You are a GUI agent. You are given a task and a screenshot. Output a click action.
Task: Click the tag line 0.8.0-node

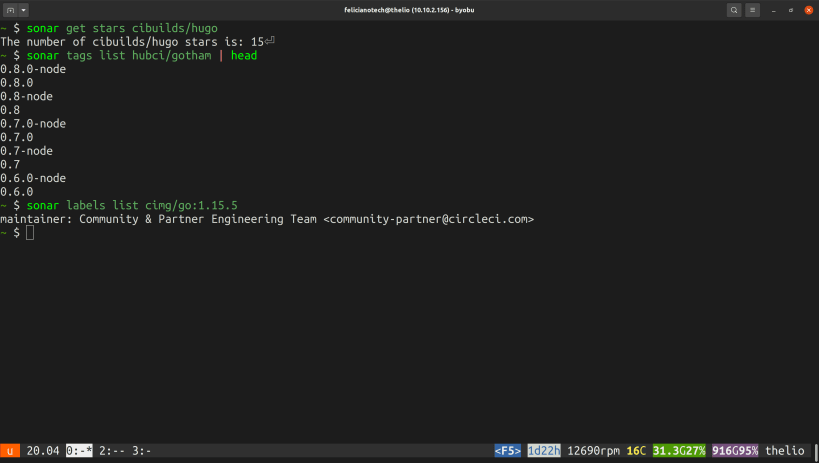click(33, 69)
